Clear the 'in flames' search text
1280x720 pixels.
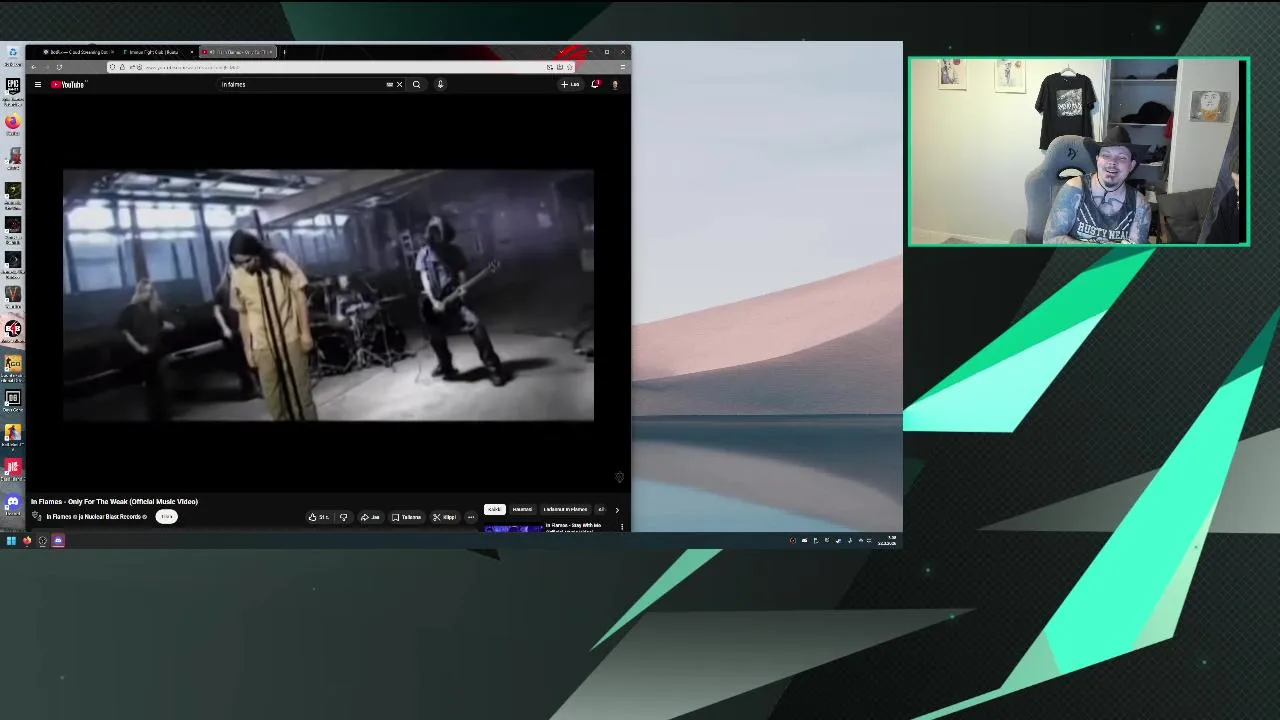[399, 84]
